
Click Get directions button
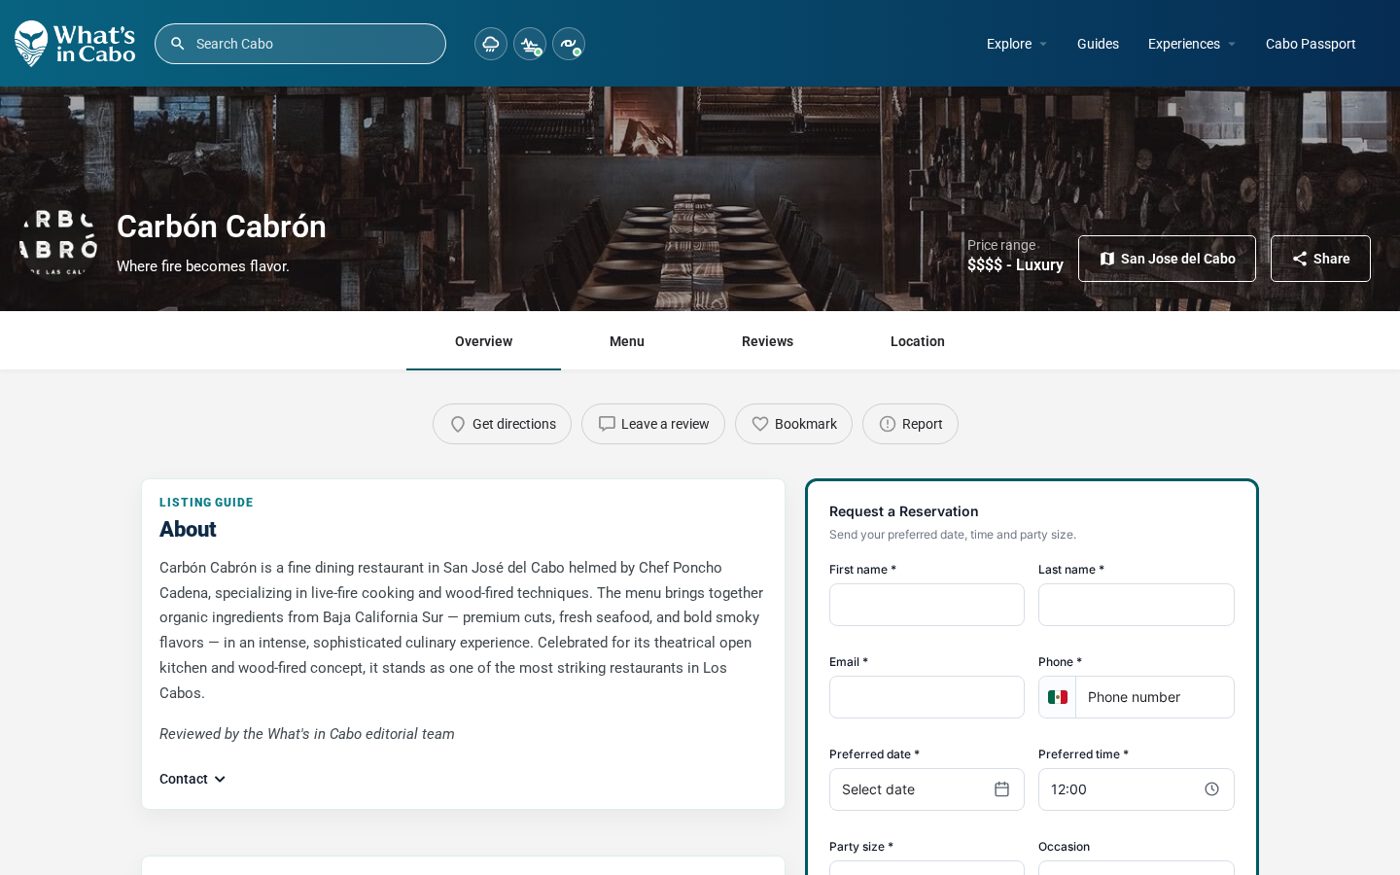[502, 424]
